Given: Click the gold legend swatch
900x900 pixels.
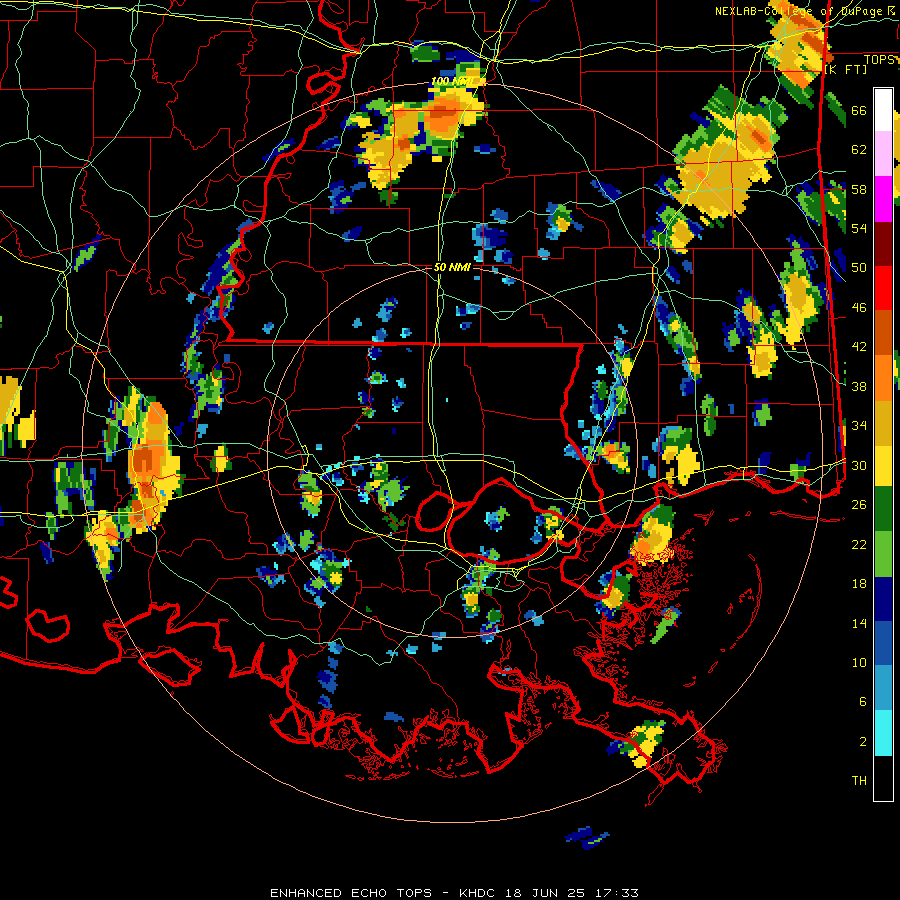Looking at the screenshot, I should [x=883, y=422].
